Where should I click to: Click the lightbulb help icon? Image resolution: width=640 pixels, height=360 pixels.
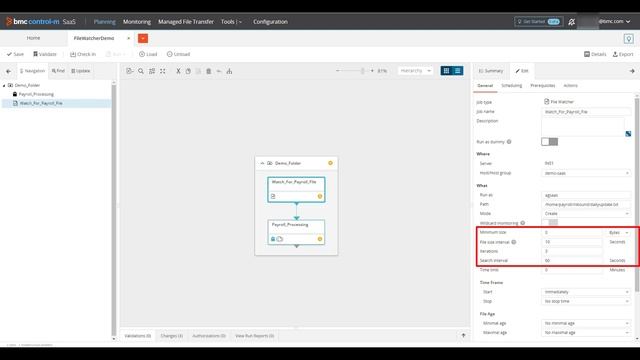pyautogui.click(x=629, y=38)
